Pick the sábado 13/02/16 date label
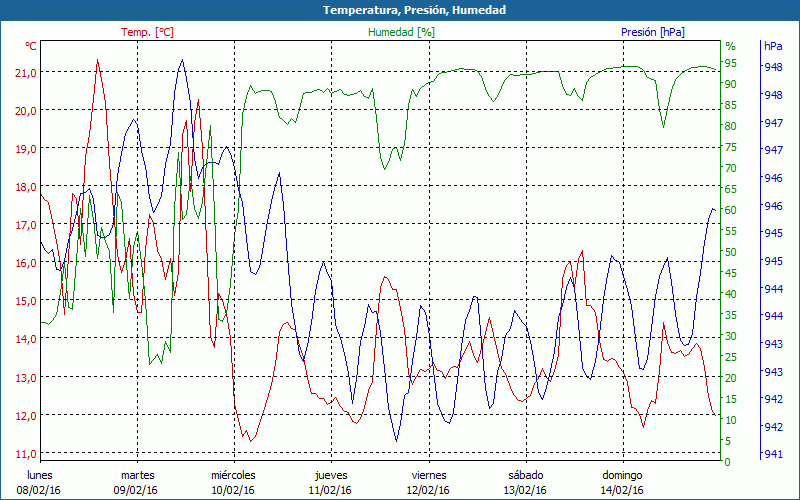 pos(525,483)
